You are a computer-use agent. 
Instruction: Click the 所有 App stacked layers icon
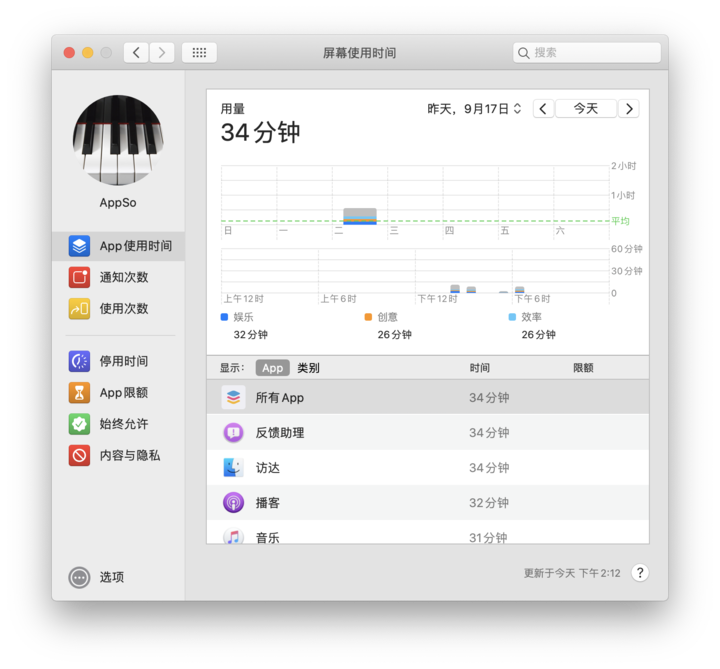tap(233, 397)
